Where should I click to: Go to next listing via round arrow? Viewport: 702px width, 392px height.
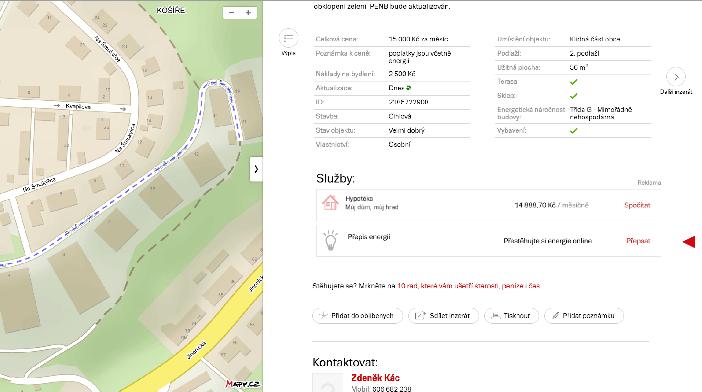point(676,77)
